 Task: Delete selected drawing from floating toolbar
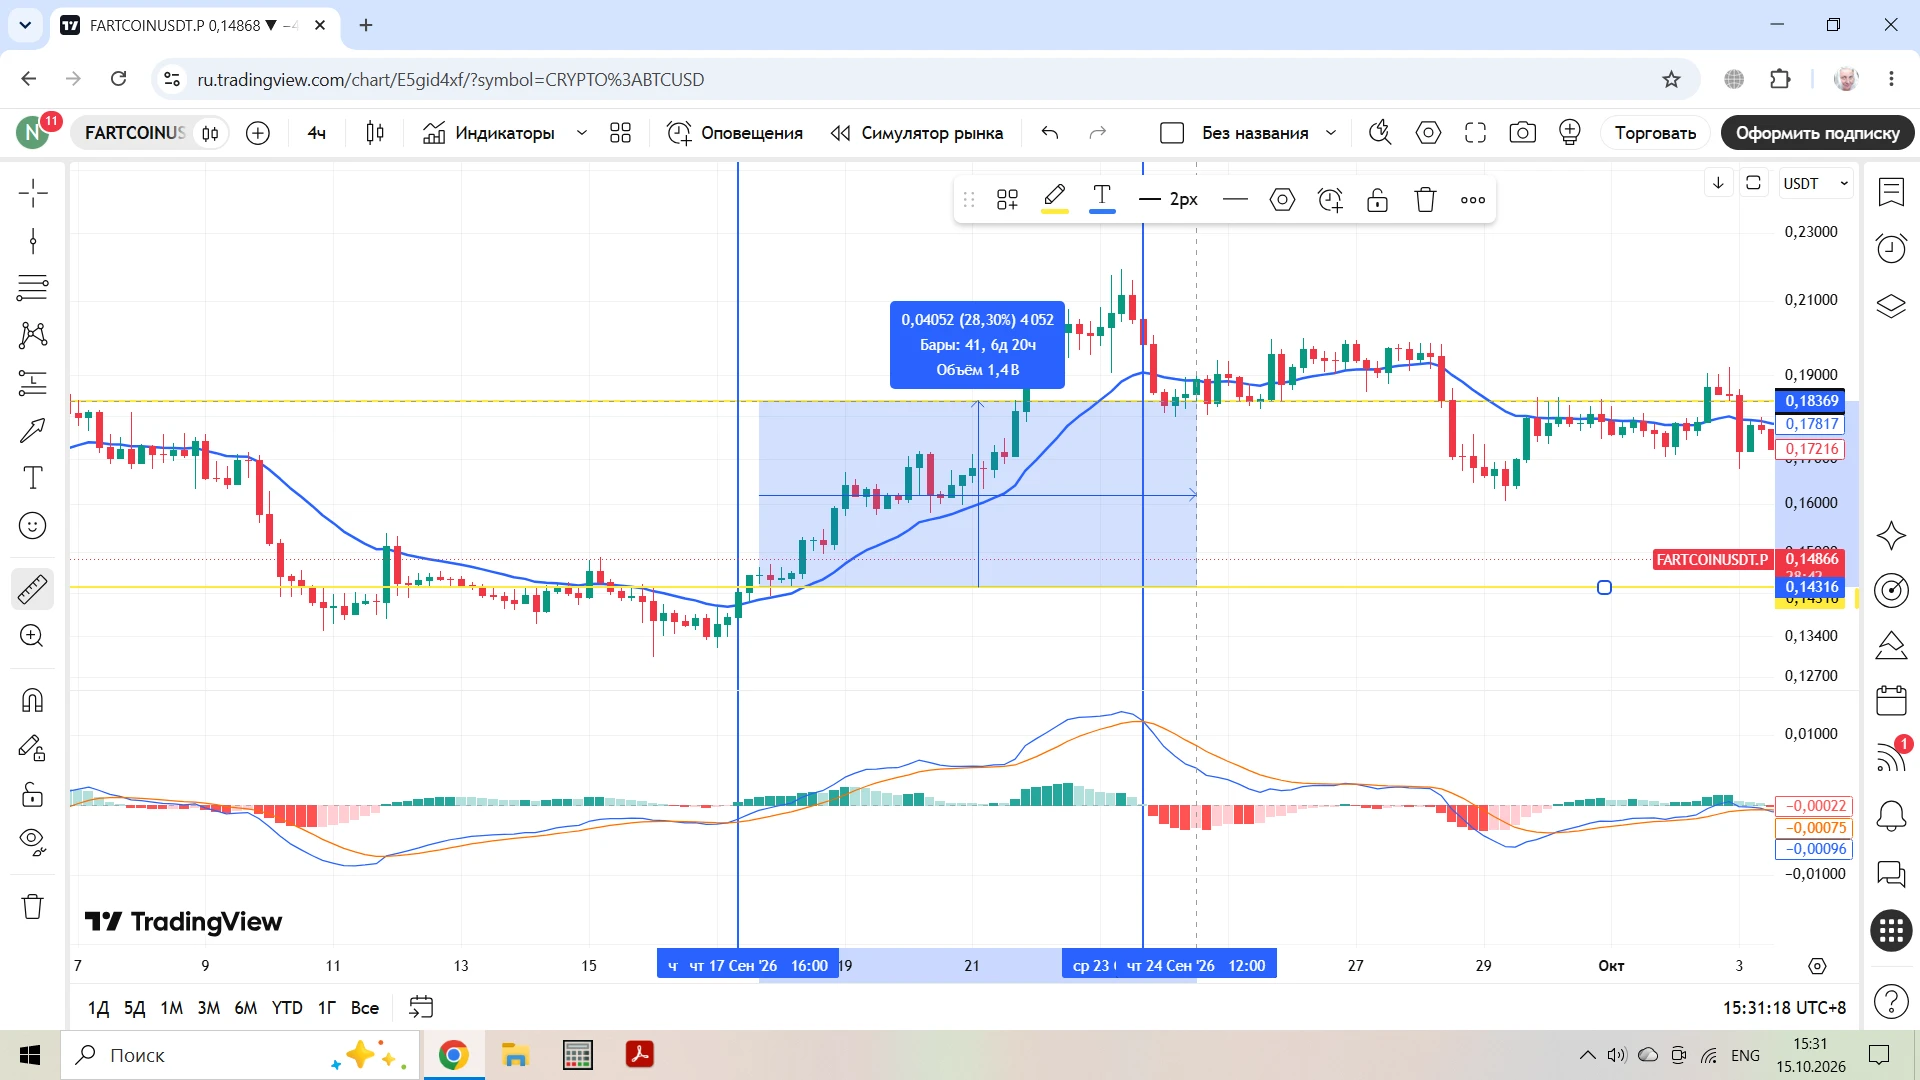point(1426,200)
